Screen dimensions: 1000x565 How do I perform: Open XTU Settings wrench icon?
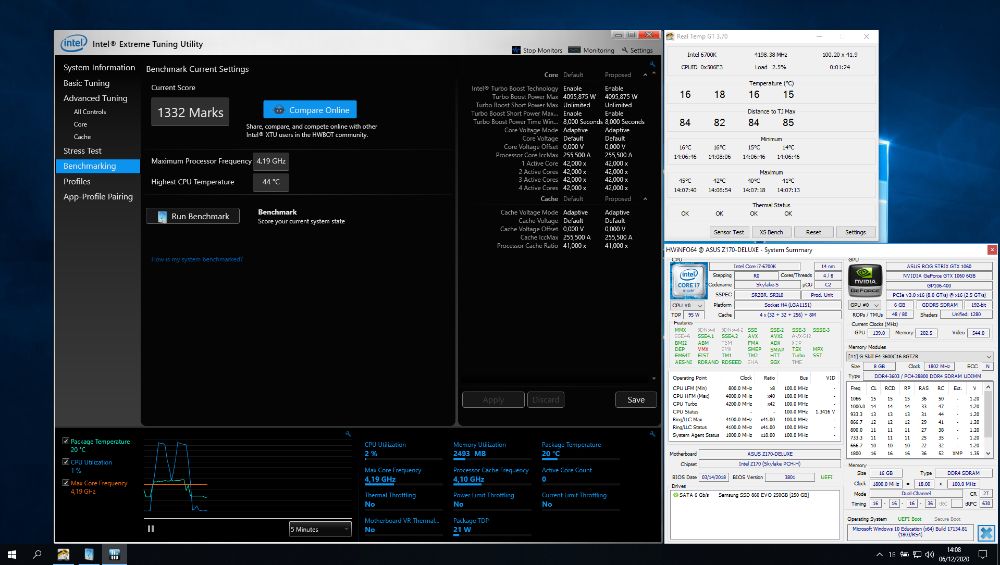pos(624,50)
